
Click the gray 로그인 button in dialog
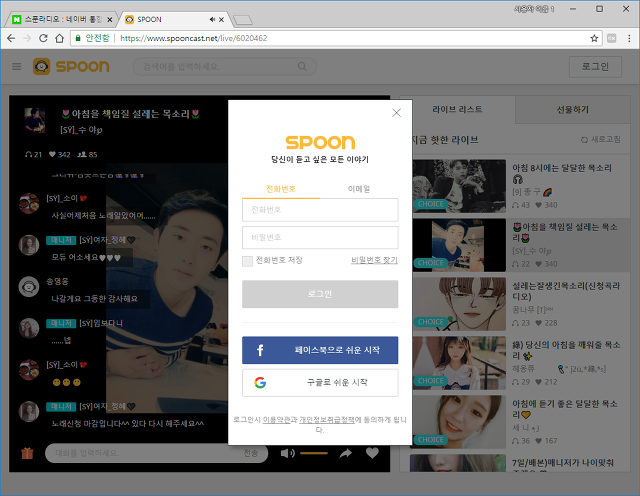tap(320, 294)
